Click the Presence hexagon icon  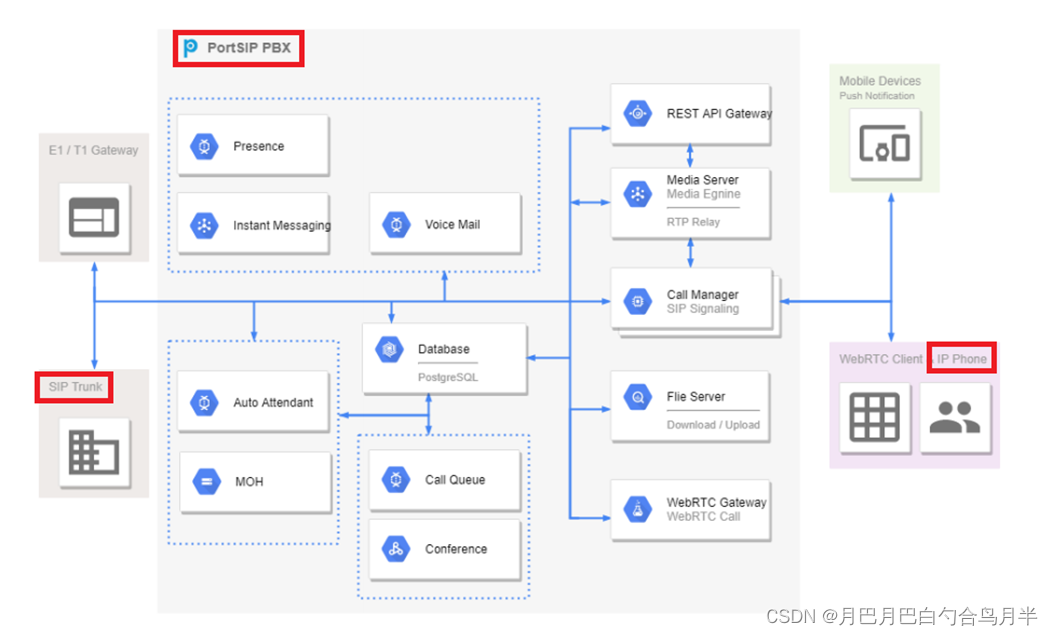(204, 146)
